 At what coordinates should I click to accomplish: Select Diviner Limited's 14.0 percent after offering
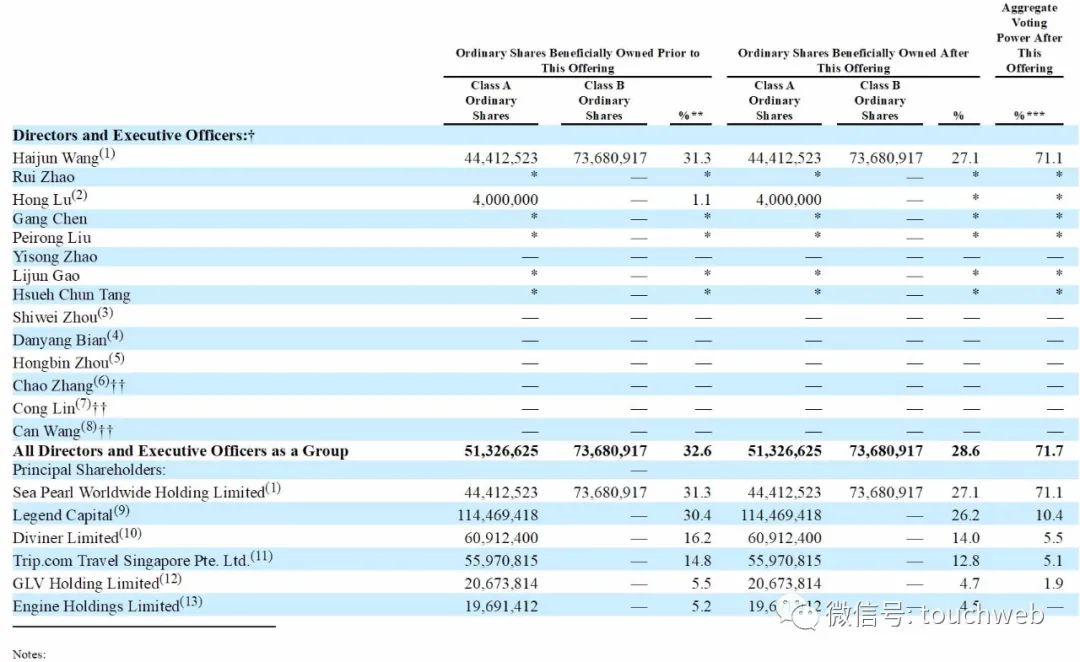(965, 538)
